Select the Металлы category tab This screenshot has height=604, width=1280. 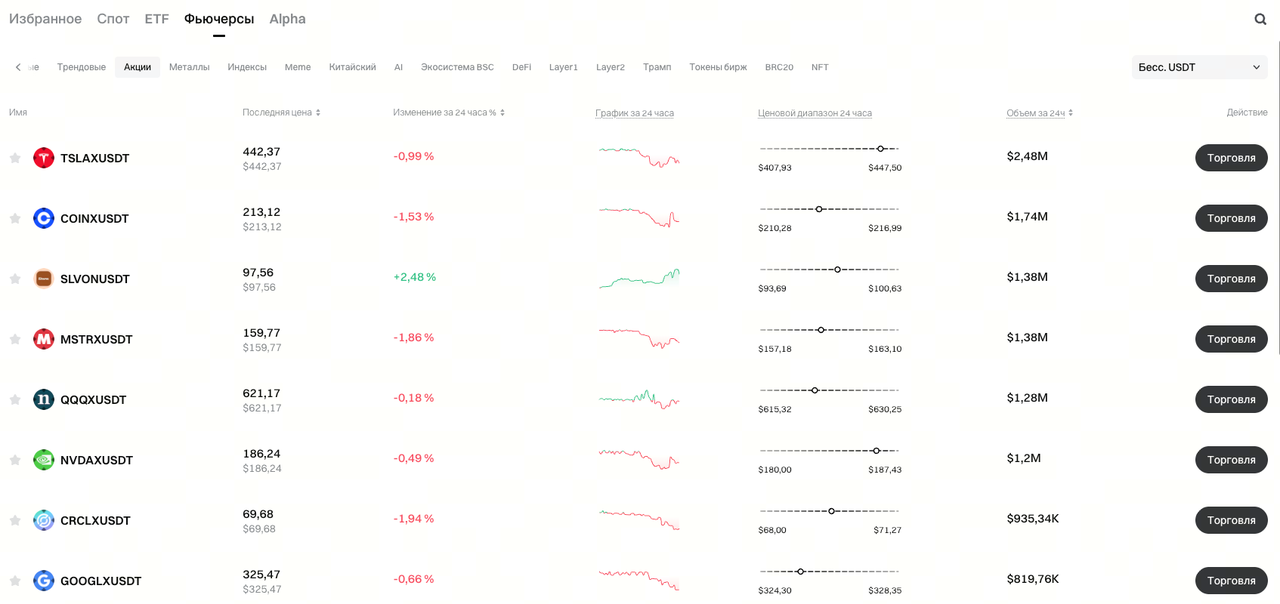point(189,67)
